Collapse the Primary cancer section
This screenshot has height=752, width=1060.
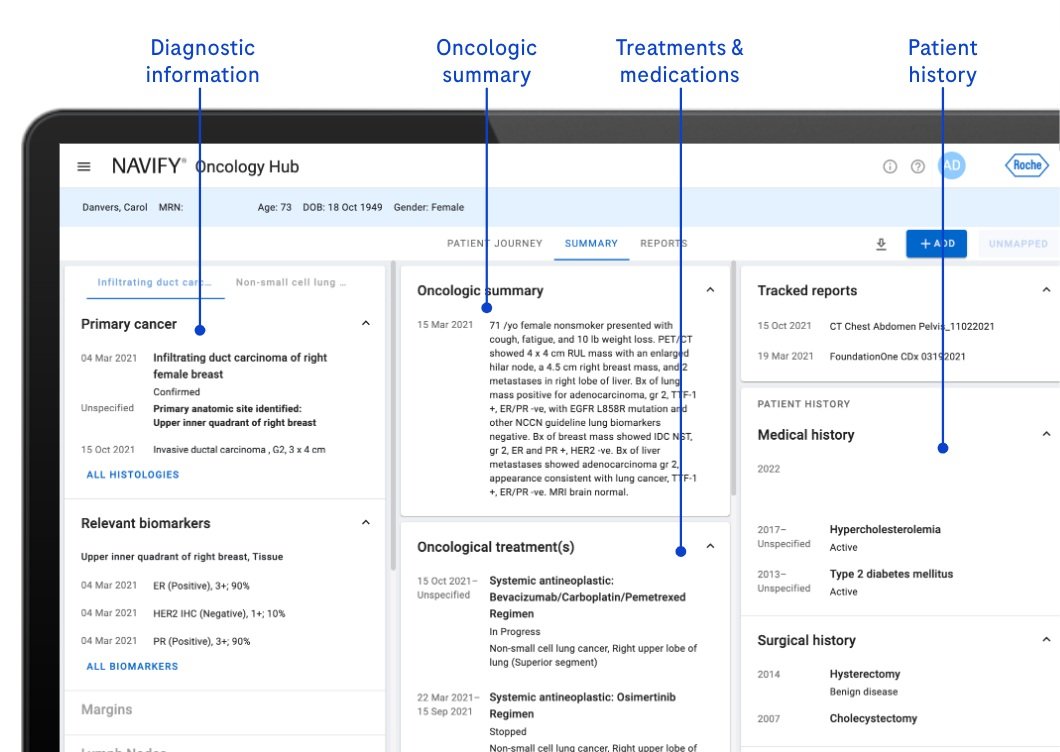click(x=366, y=323)
